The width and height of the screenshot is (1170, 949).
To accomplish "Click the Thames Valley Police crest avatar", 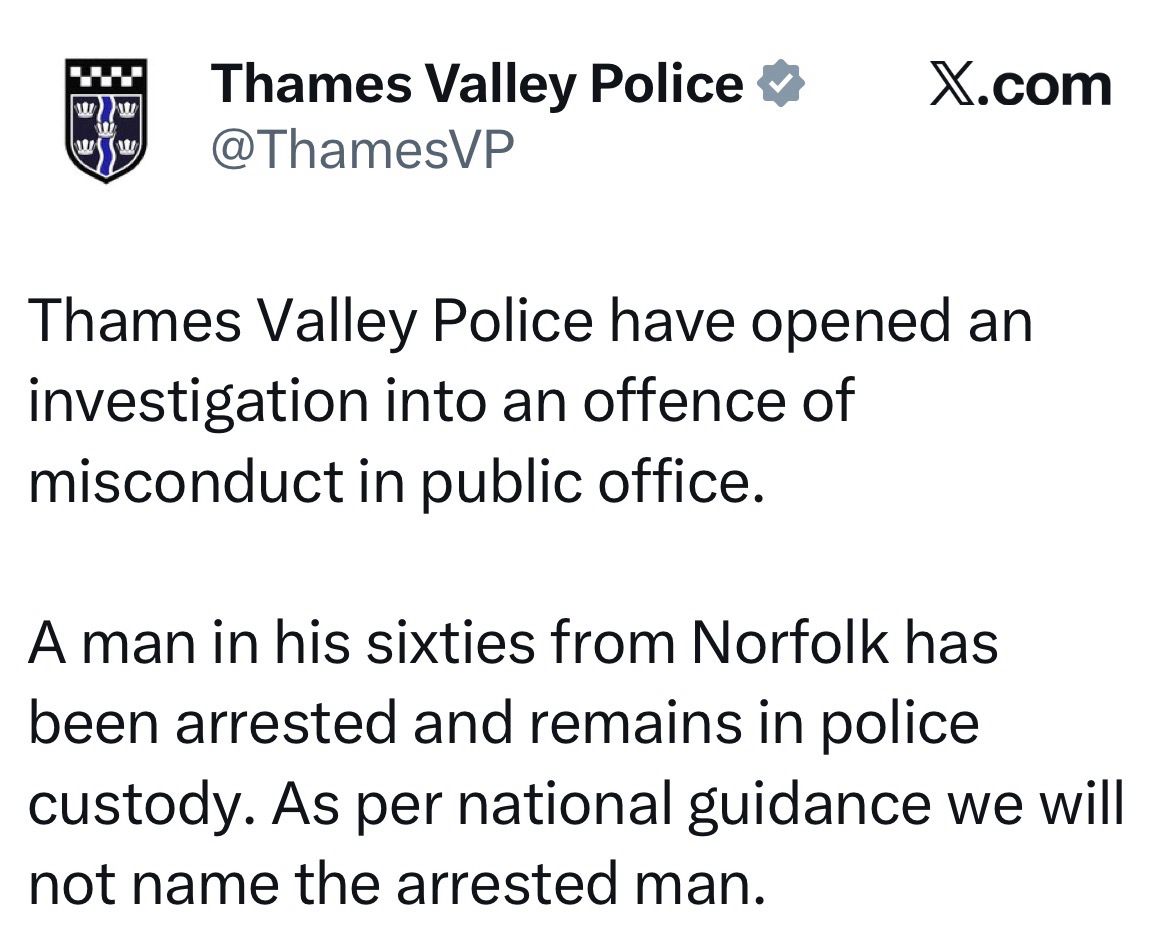I will [106, 120].
